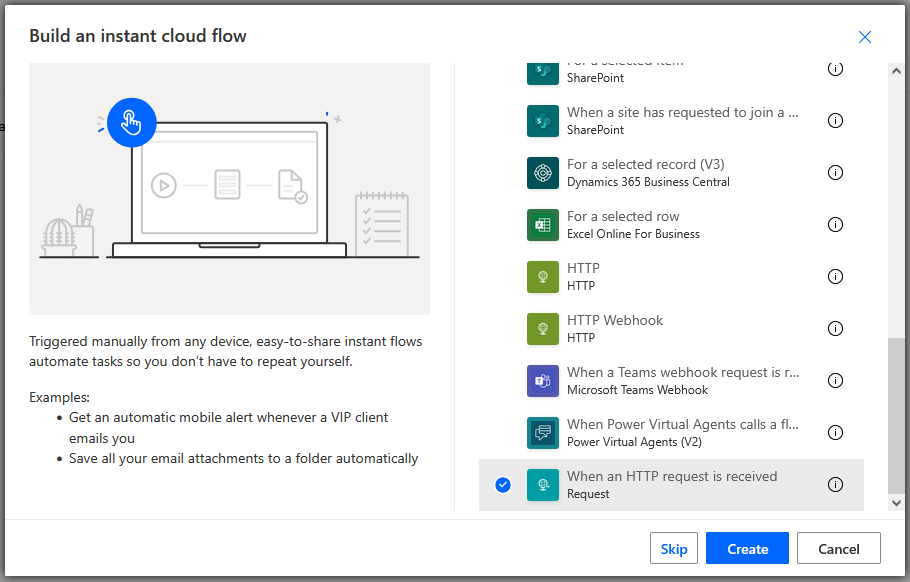Viewport: 910px width, 582px height.
Task: Close the instant cloud flow dialog
Action: [865, 37]
